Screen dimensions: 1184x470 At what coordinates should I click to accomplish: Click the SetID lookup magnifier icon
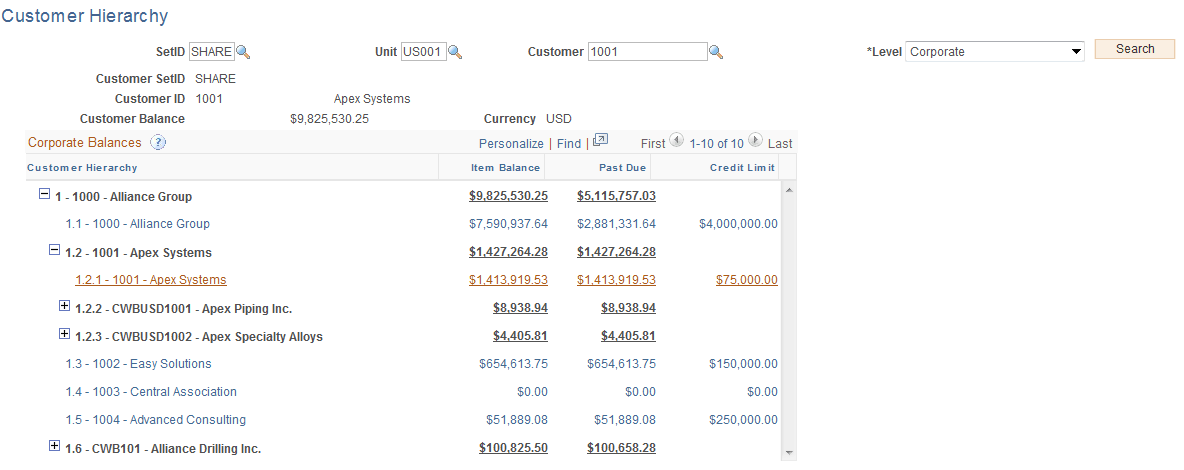[243, 52]
